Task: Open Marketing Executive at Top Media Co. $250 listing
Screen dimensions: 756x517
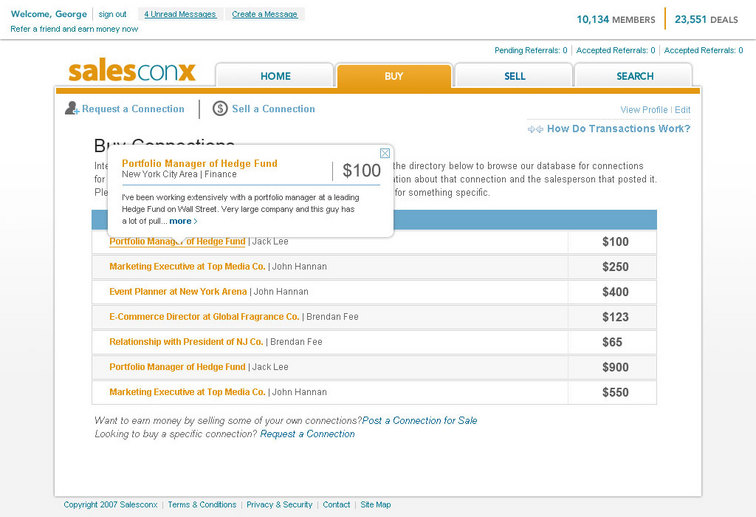Action: point(187,266)
